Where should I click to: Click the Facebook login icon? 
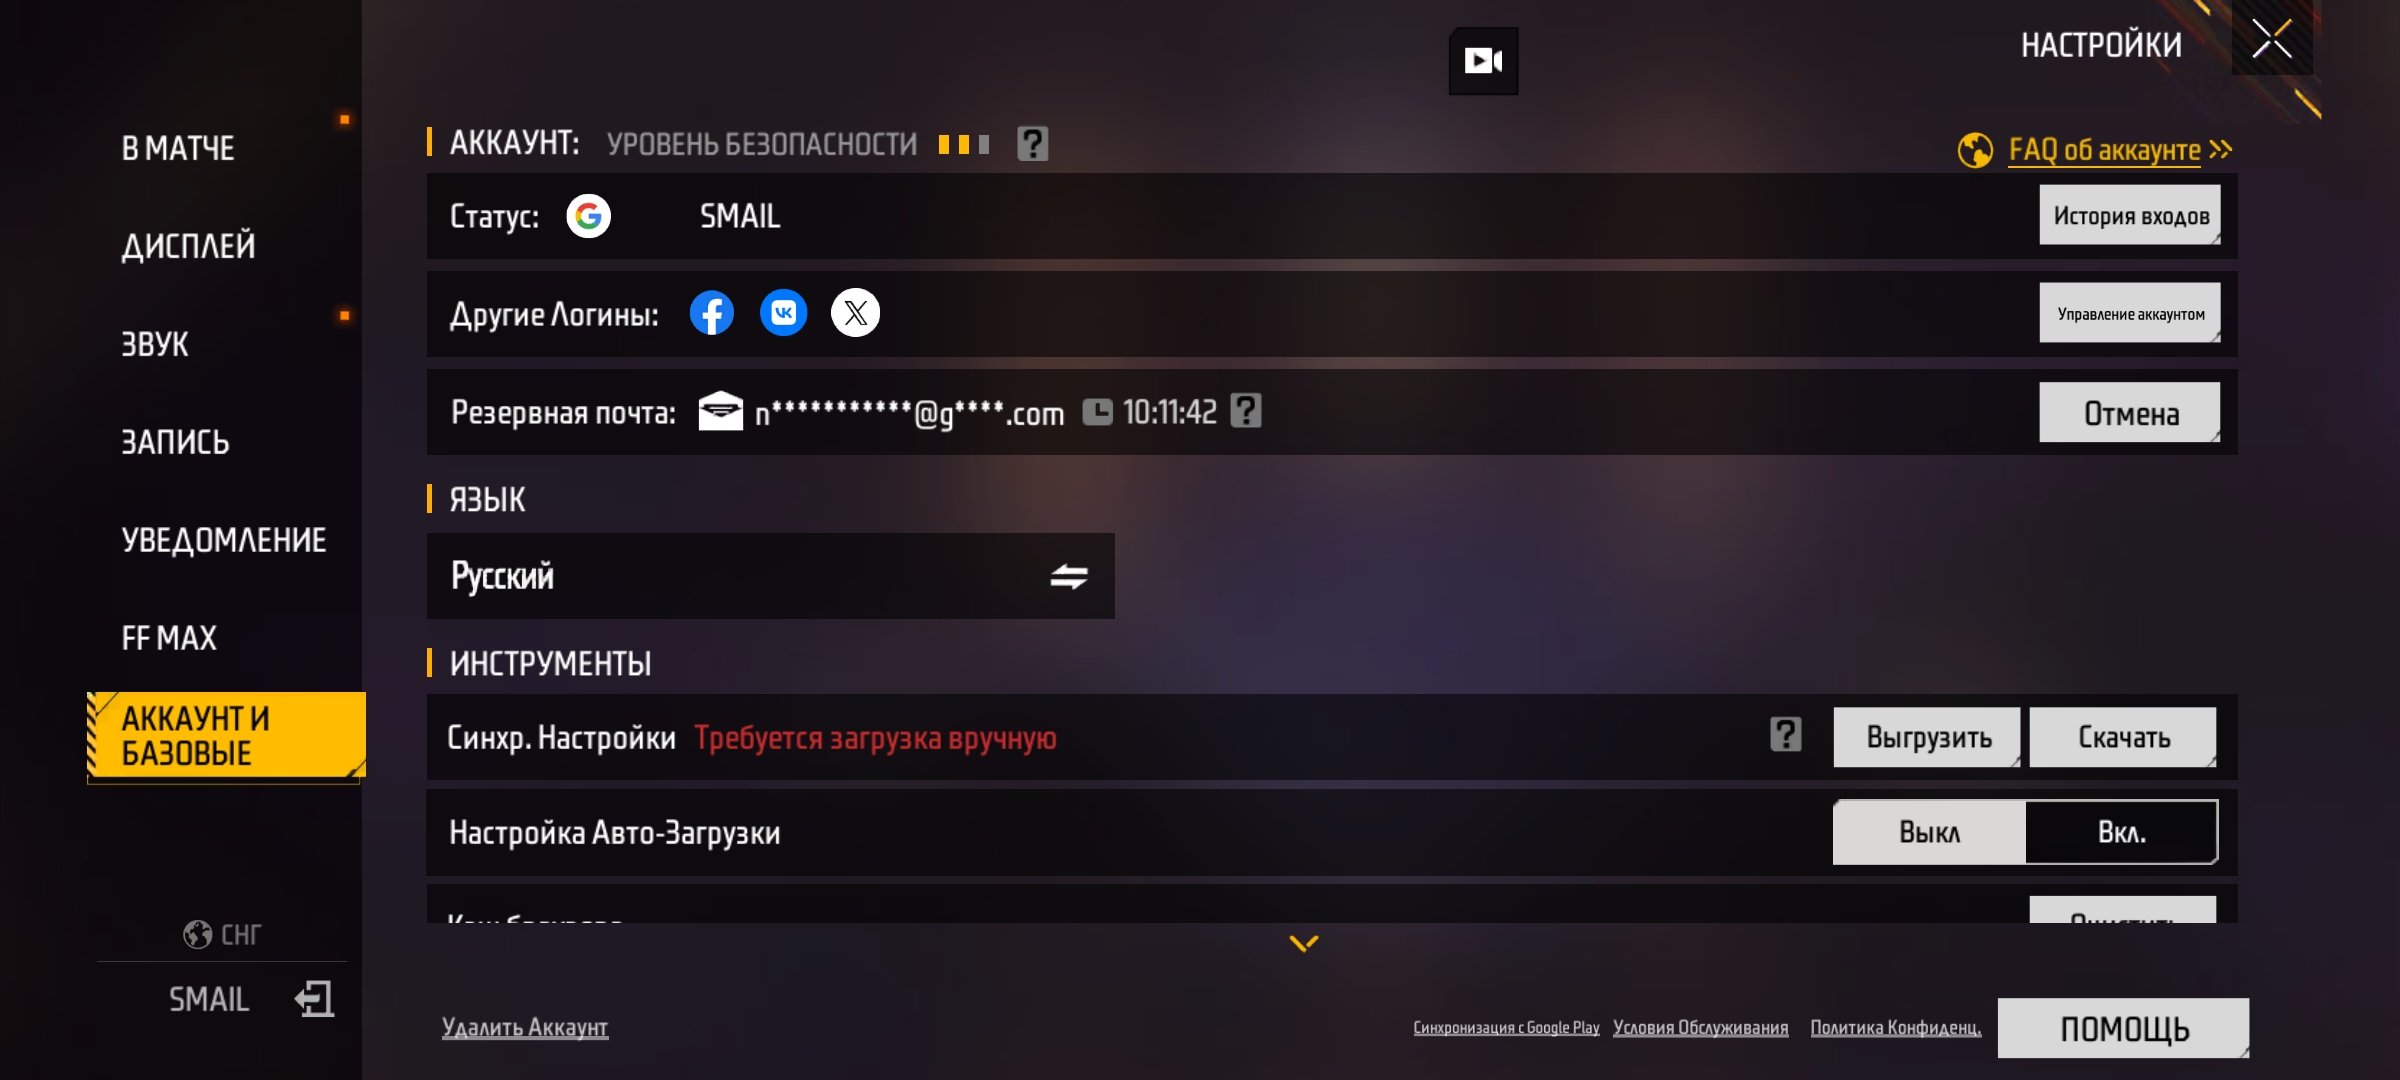(x=712, y=313)
